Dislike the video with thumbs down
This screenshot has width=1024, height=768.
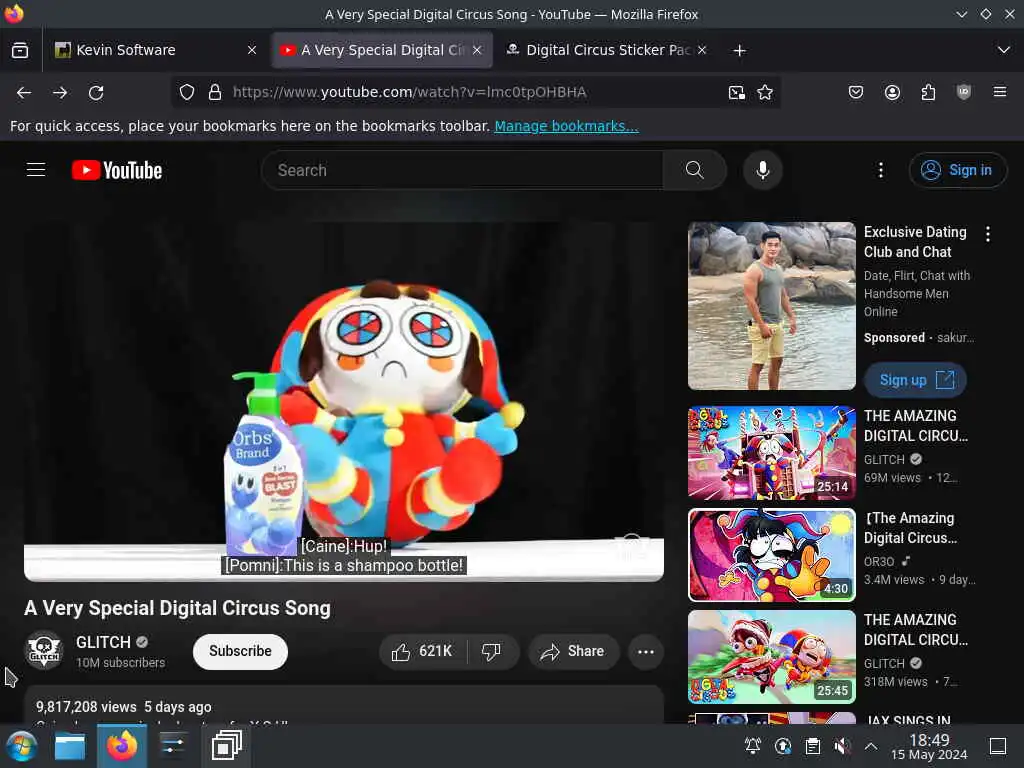(x=491, y=652)
